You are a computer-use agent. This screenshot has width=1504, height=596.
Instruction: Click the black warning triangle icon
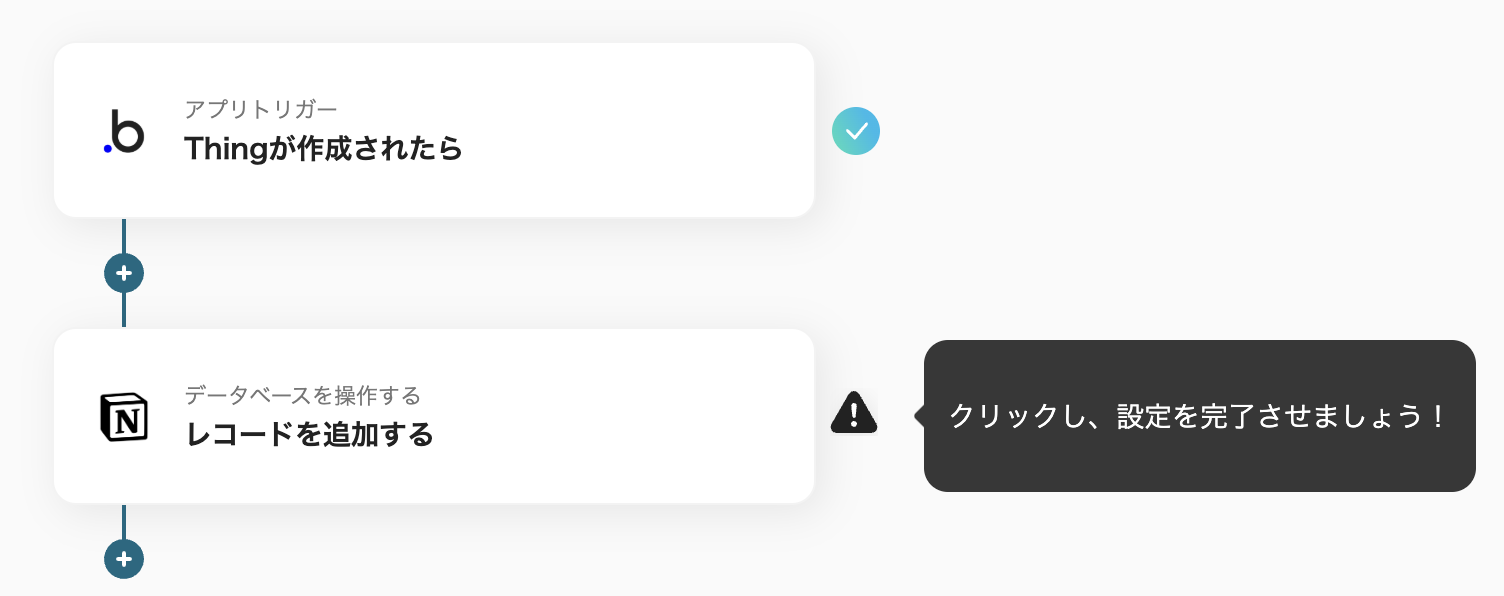pos(854,413)
